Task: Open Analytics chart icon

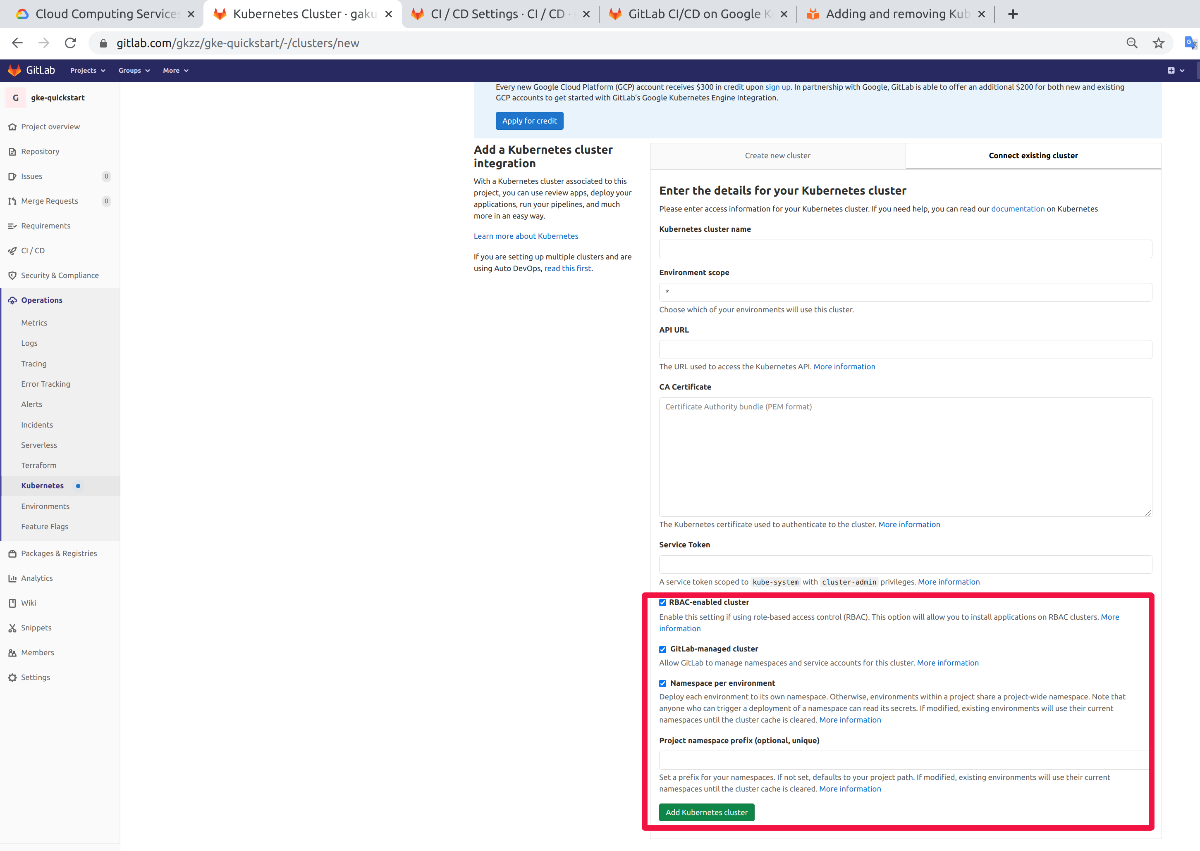Action: point(12,578)
